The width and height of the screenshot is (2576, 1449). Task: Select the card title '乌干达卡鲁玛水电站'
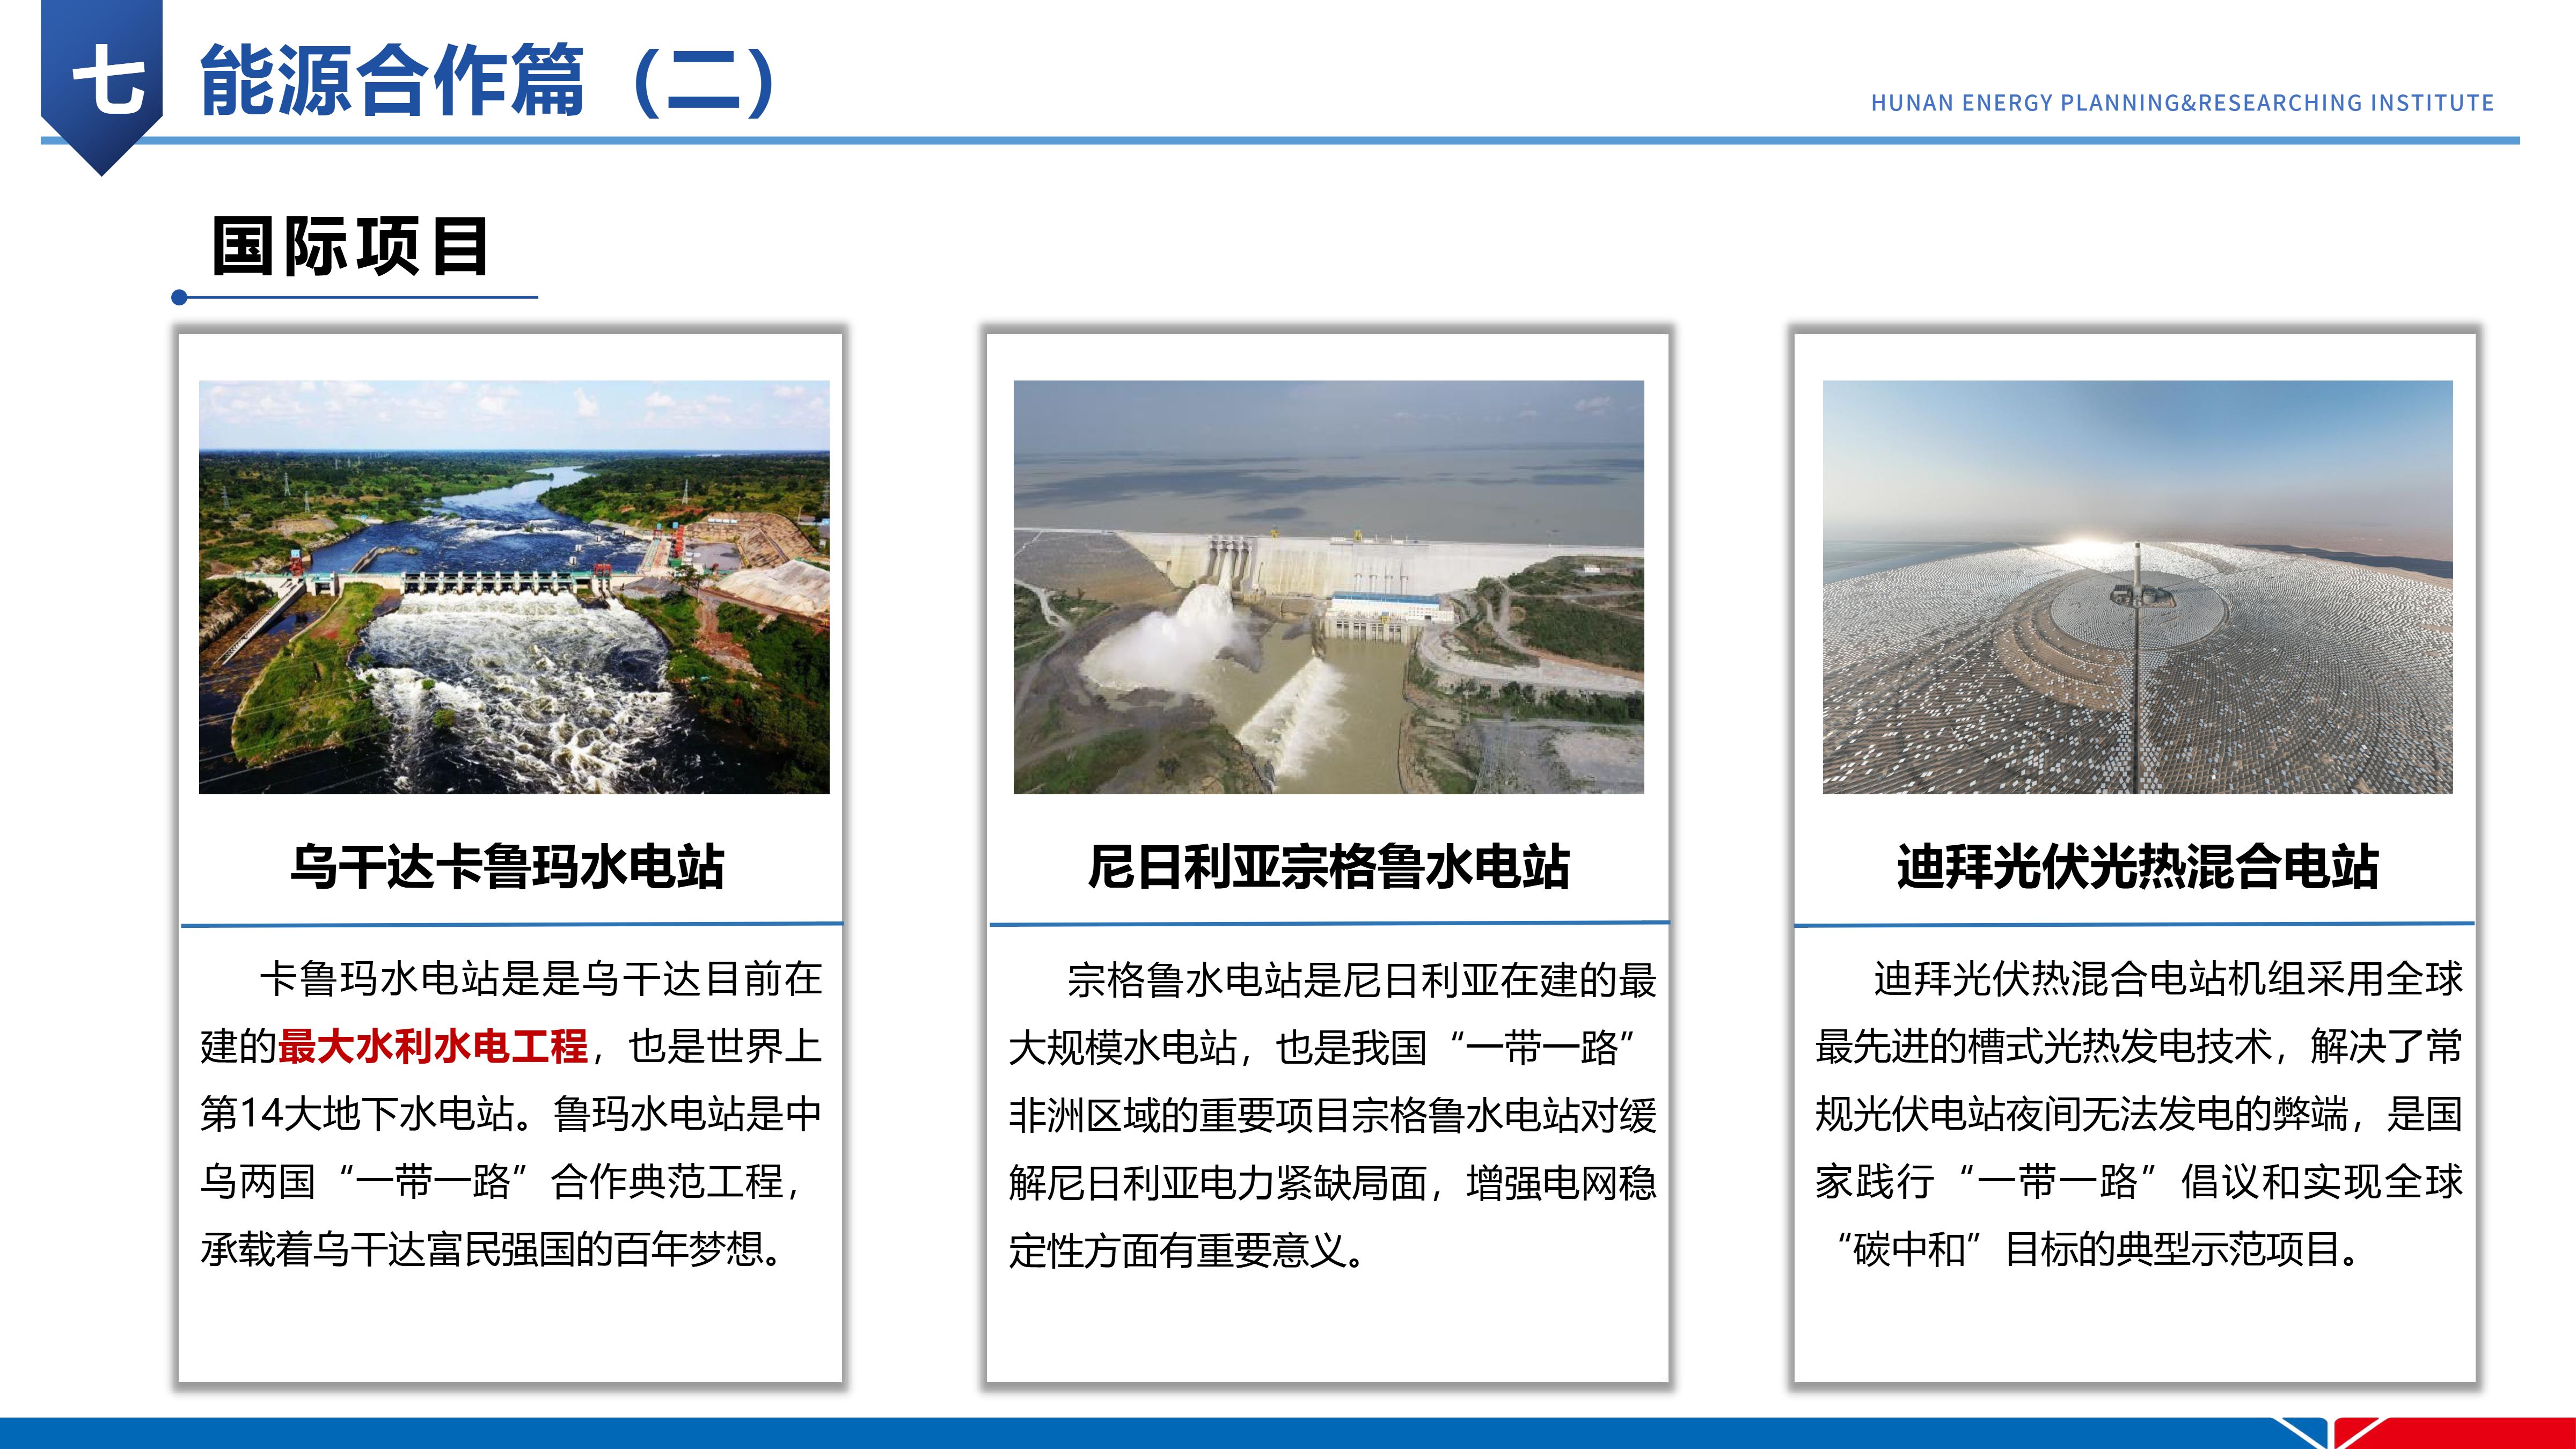click(x=508, y=866)
